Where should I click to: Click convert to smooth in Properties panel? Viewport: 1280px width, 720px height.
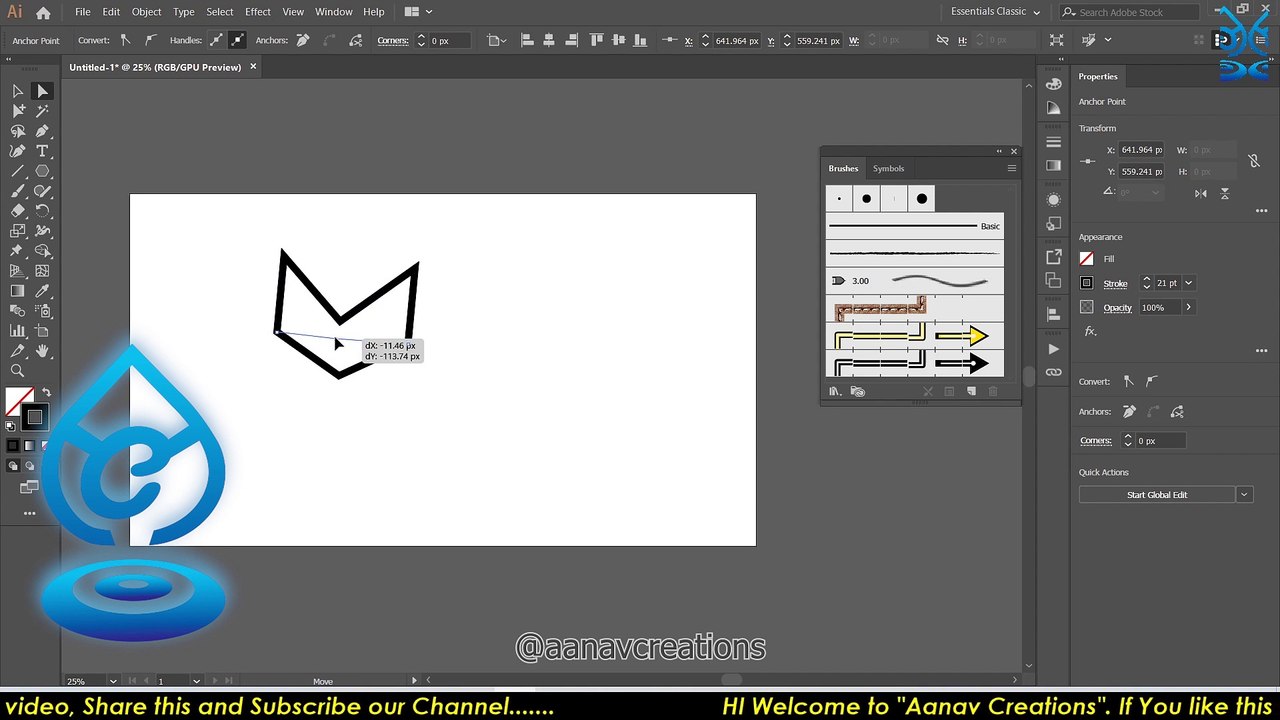point(1152,381)
